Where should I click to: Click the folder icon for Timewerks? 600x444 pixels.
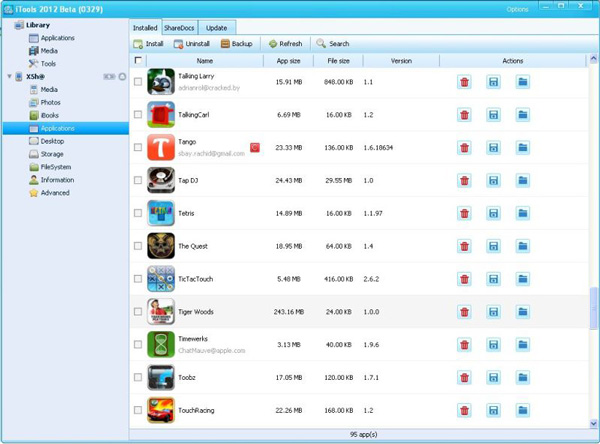523,345
